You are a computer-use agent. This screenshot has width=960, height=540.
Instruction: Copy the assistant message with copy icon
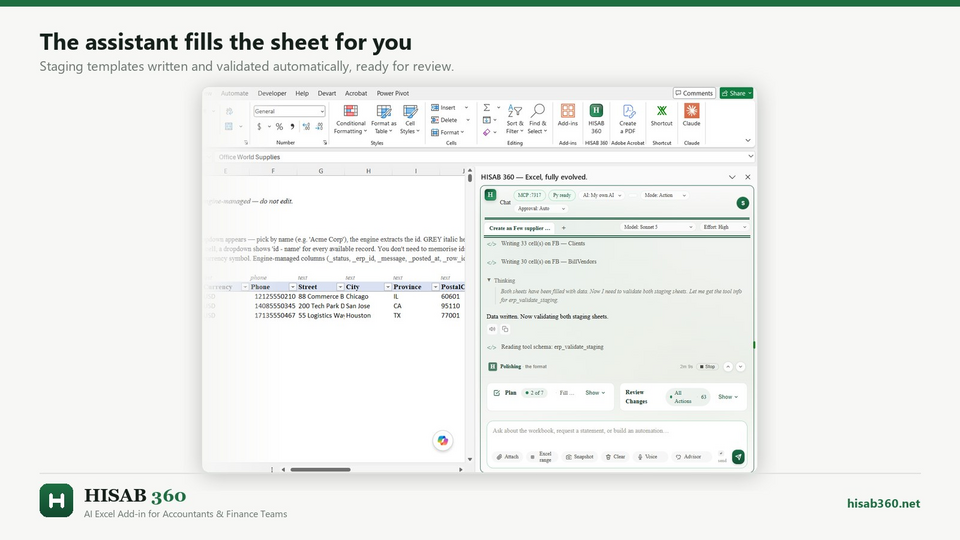point(505,329)
